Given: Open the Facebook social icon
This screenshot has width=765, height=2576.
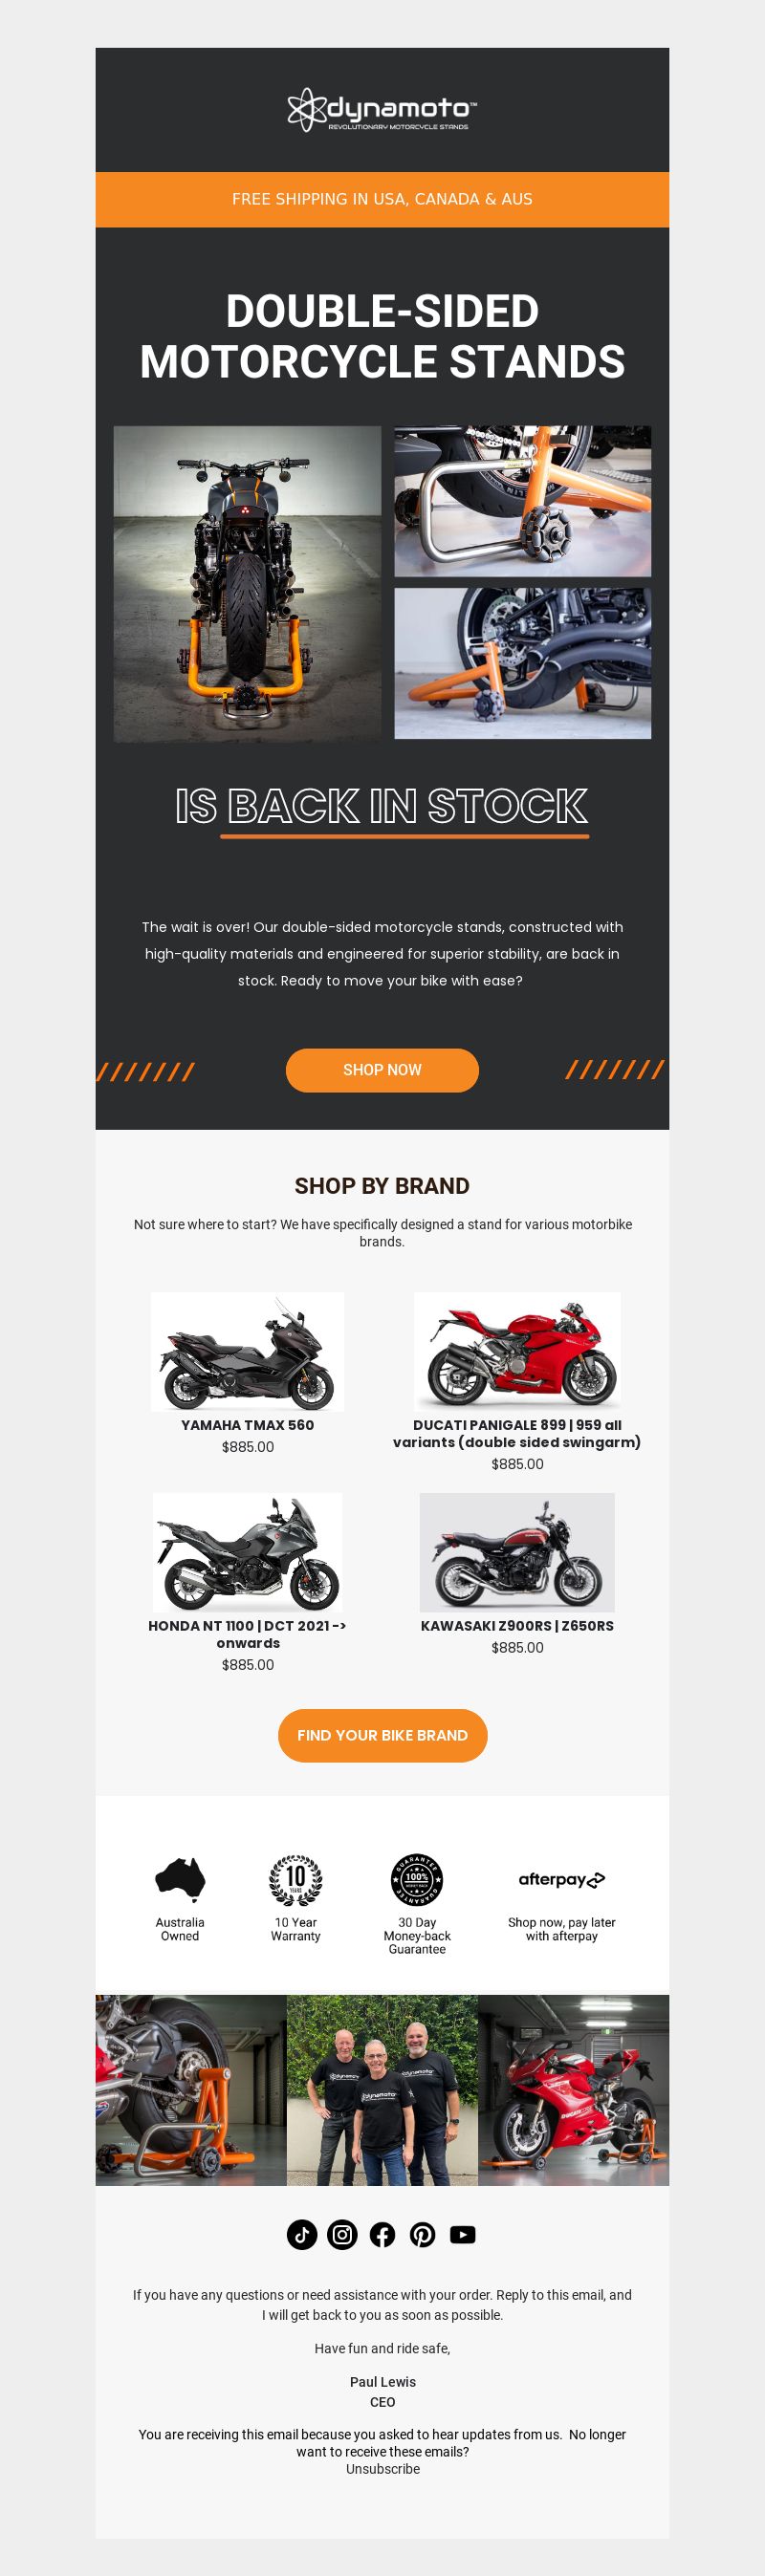Looking at the screenshot, I should pos(382,2234).
